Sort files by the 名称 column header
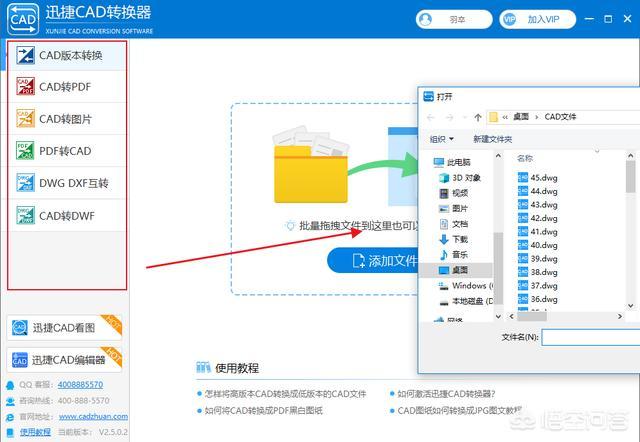Screen dimensions: 640x442 tap(525, 158)
